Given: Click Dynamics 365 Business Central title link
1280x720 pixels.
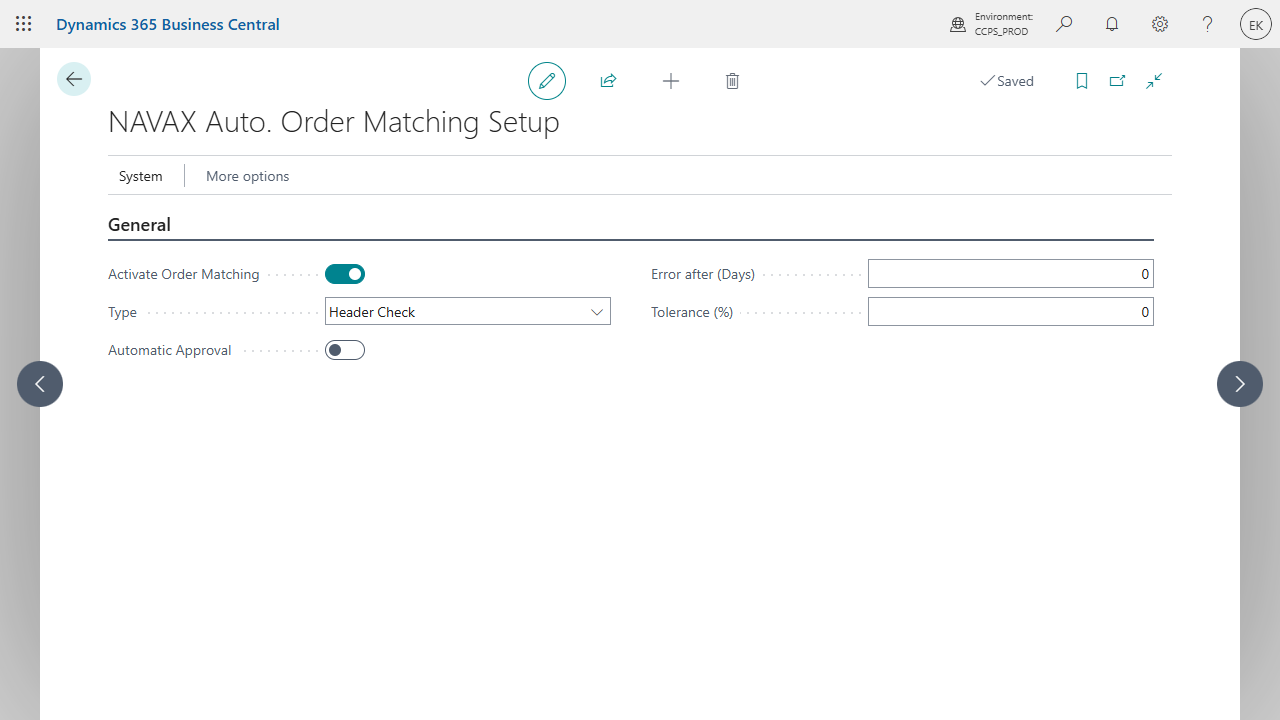Looking at the screenshot, I should click(x=168, y=24).
